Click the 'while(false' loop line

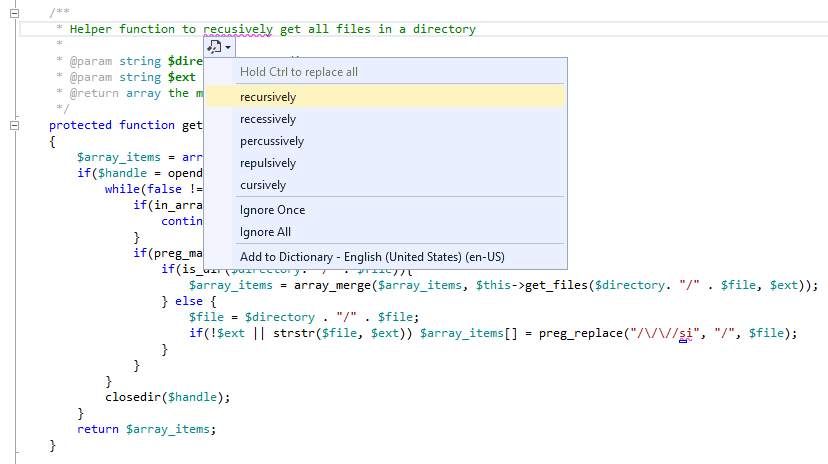(x=153, y=189)
